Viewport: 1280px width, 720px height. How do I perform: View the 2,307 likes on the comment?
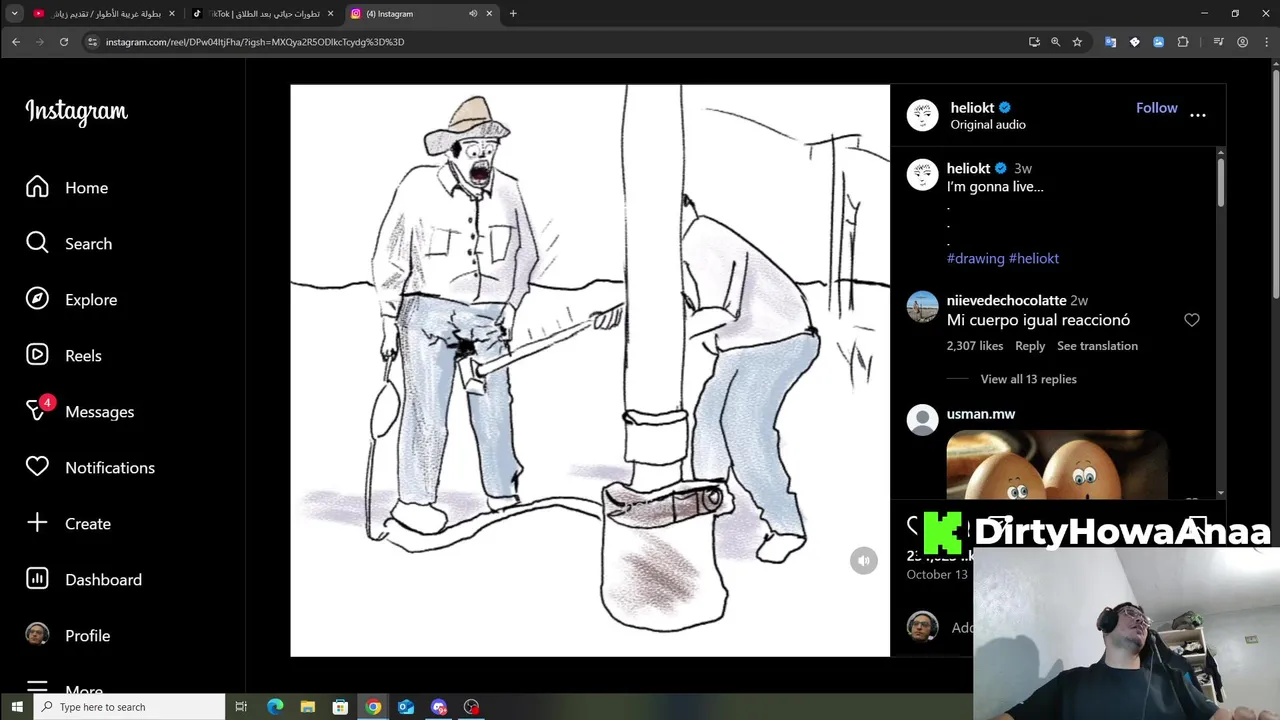click(x=975, y=346)
